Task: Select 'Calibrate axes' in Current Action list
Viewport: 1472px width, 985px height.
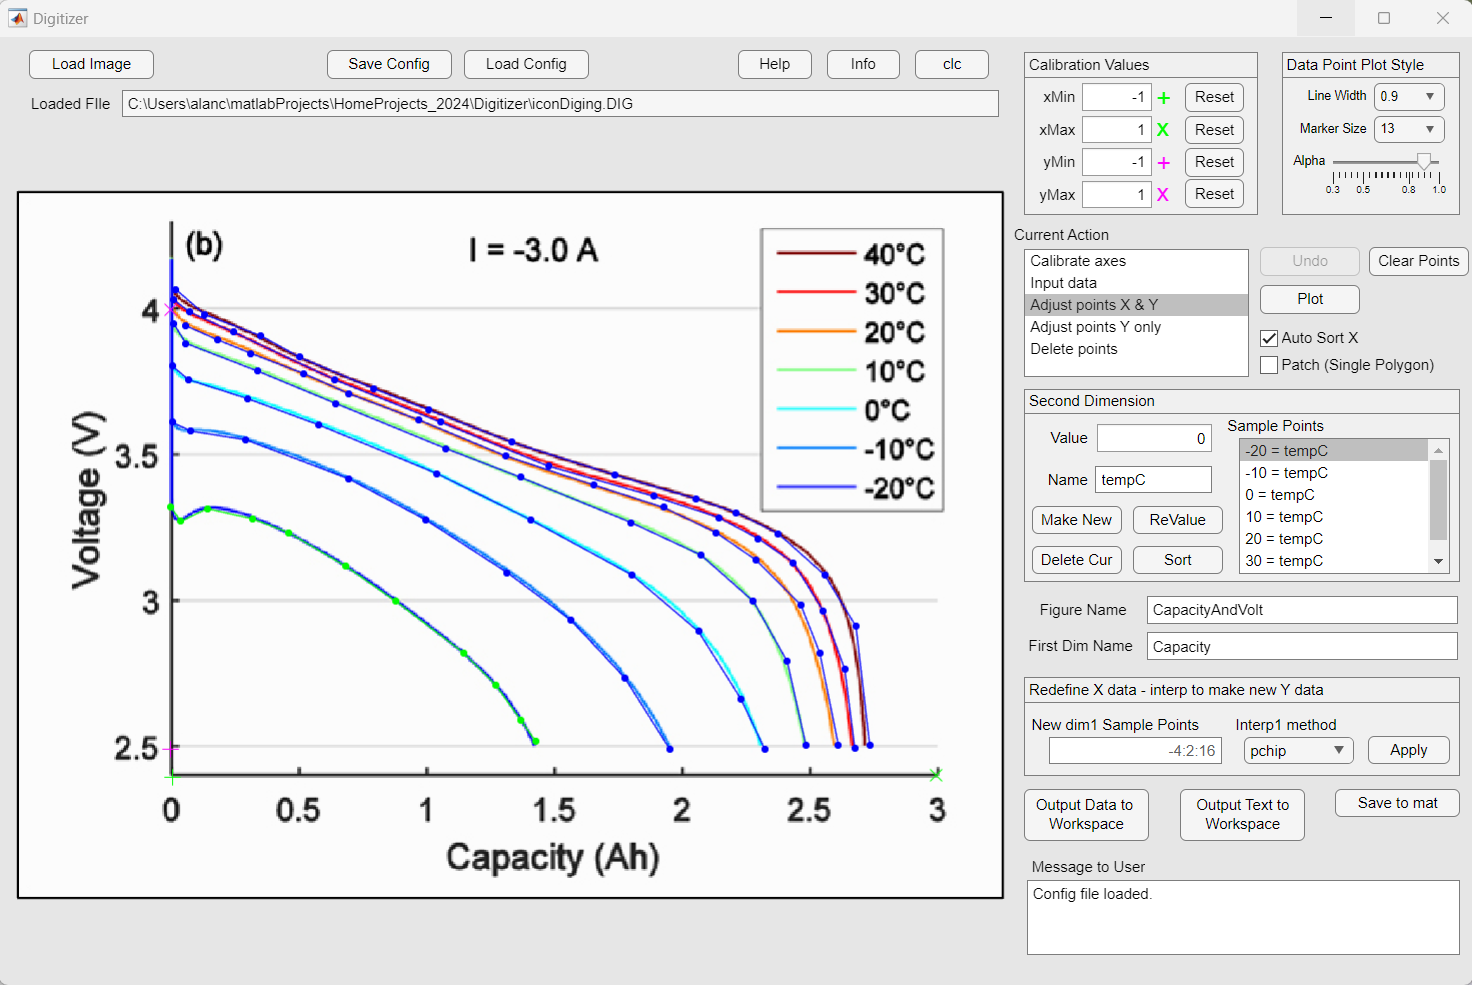Action: 1078,261
